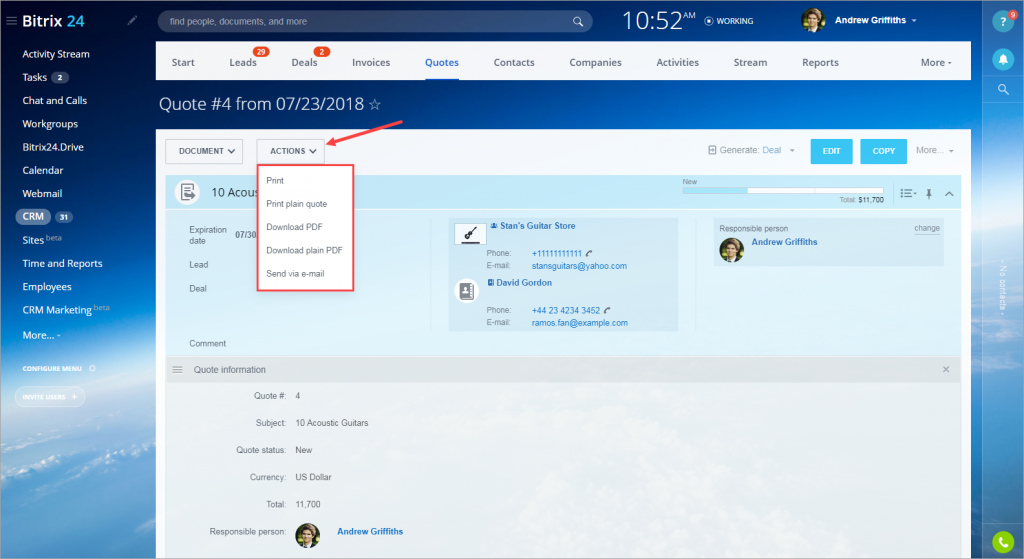This screenshot has height=559, width=1024.
Task: Click the green phone call button
Action: [x=1003, y=542]
